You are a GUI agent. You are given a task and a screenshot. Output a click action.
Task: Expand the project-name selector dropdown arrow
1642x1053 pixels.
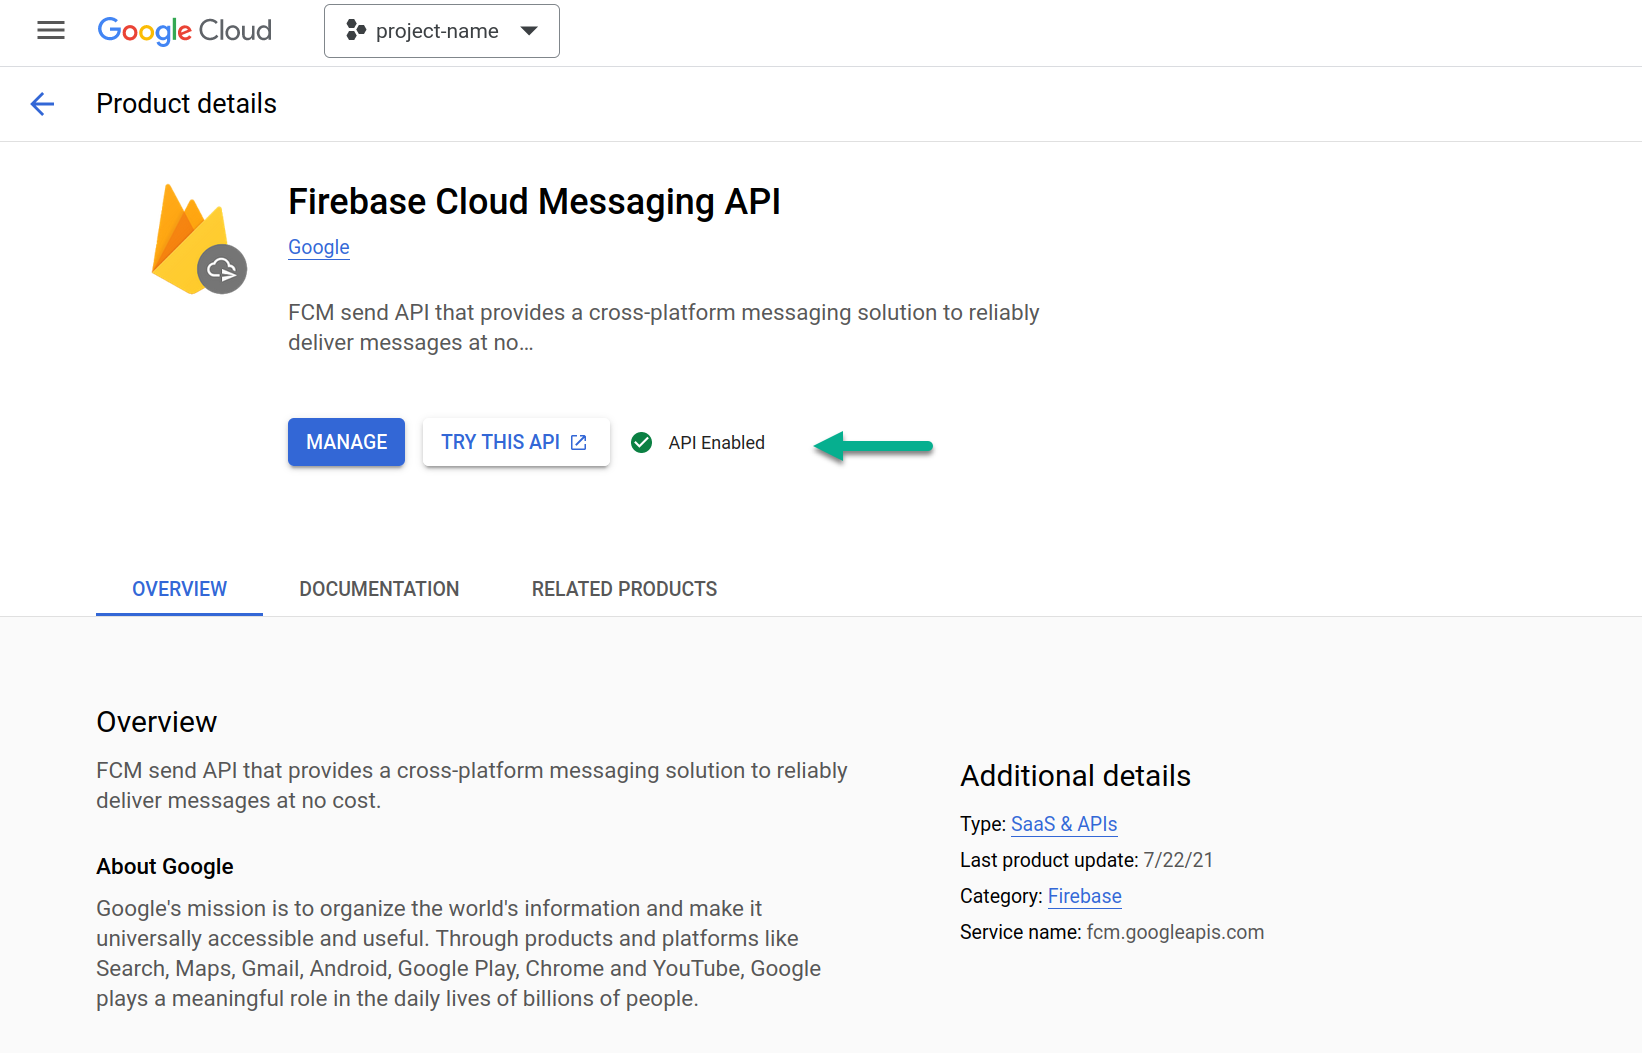[x=529, y=31]
